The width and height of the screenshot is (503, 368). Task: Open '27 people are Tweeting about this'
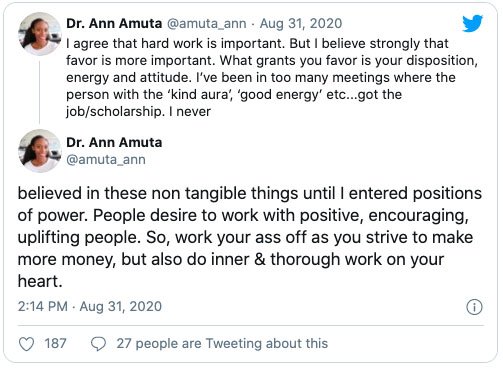pyautogui.click(x=222, y=344)
